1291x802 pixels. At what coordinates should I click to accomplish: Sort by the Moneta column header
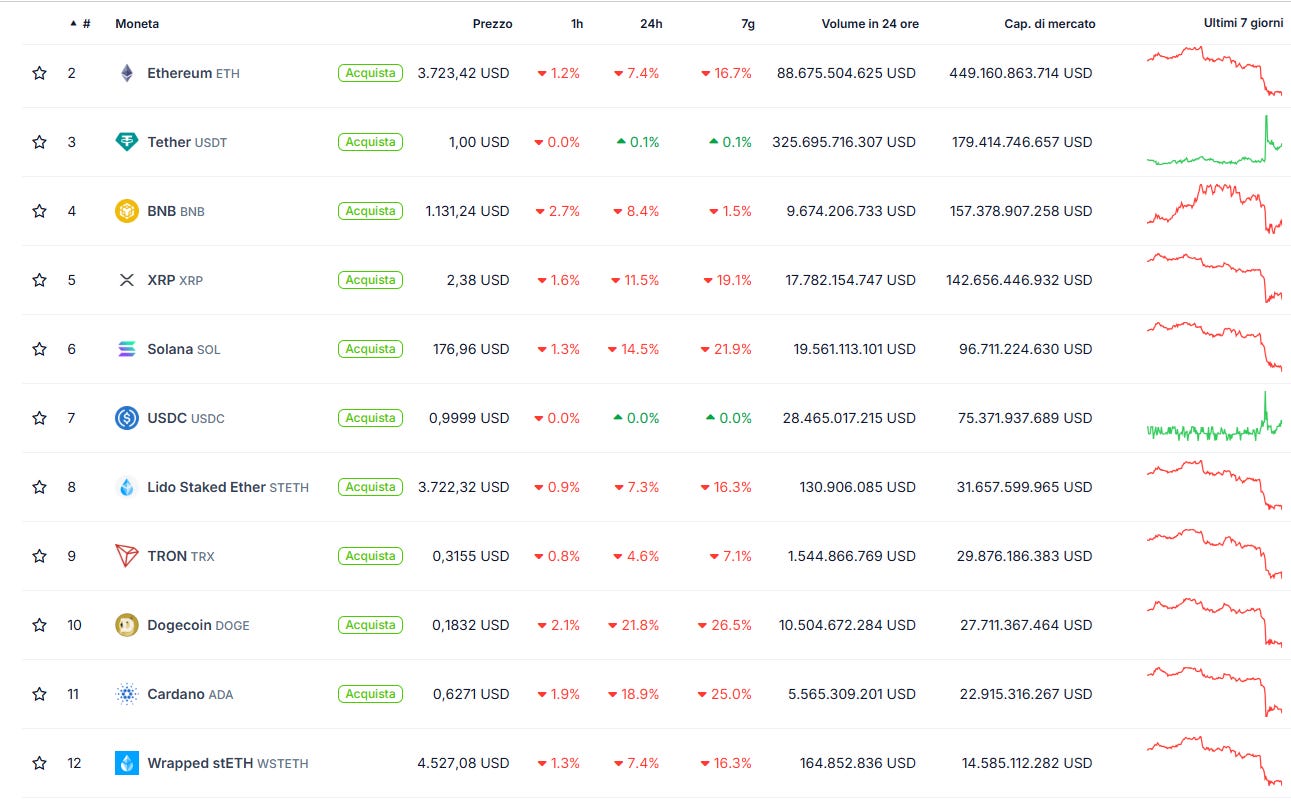pos(137,24)
